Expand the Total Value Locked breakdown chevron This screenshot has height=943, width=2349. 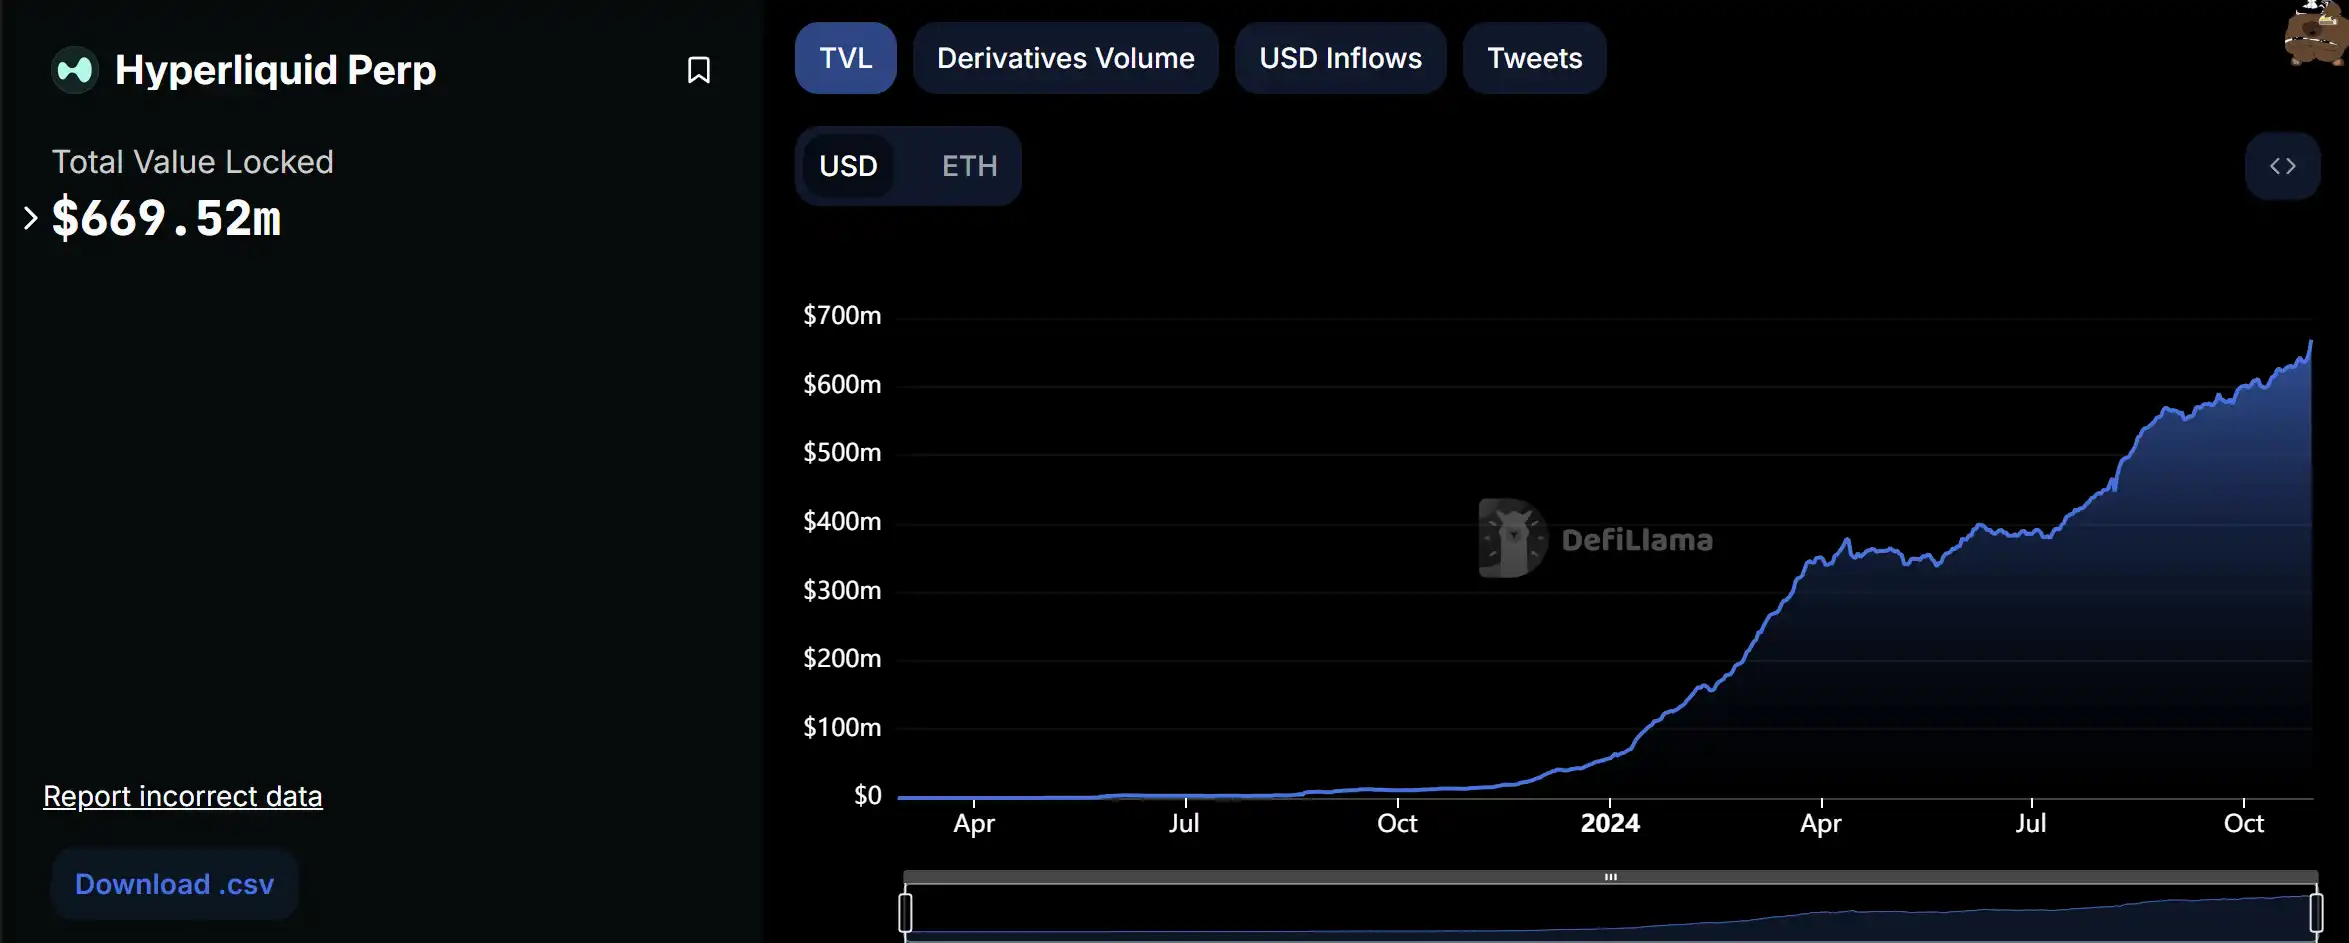tap(30, 218)
